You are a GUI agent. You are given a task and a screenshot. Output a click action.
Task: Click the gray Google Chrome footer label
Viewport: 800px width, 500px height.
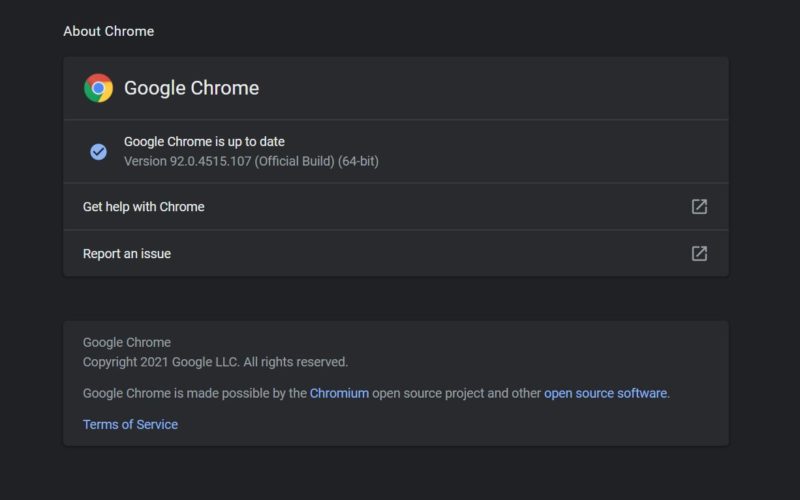tap(127, 342)
